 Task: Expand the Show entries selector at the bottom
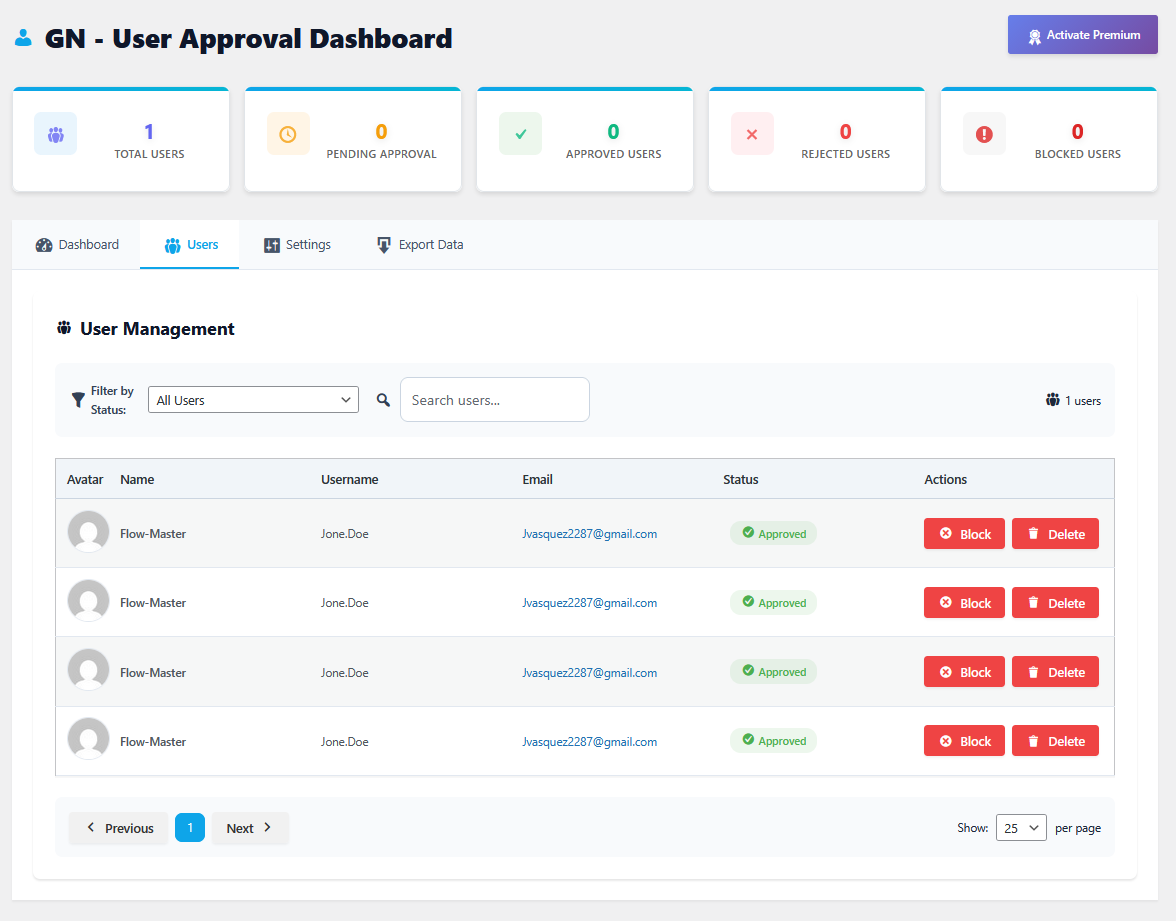(x=1021, y=827)
